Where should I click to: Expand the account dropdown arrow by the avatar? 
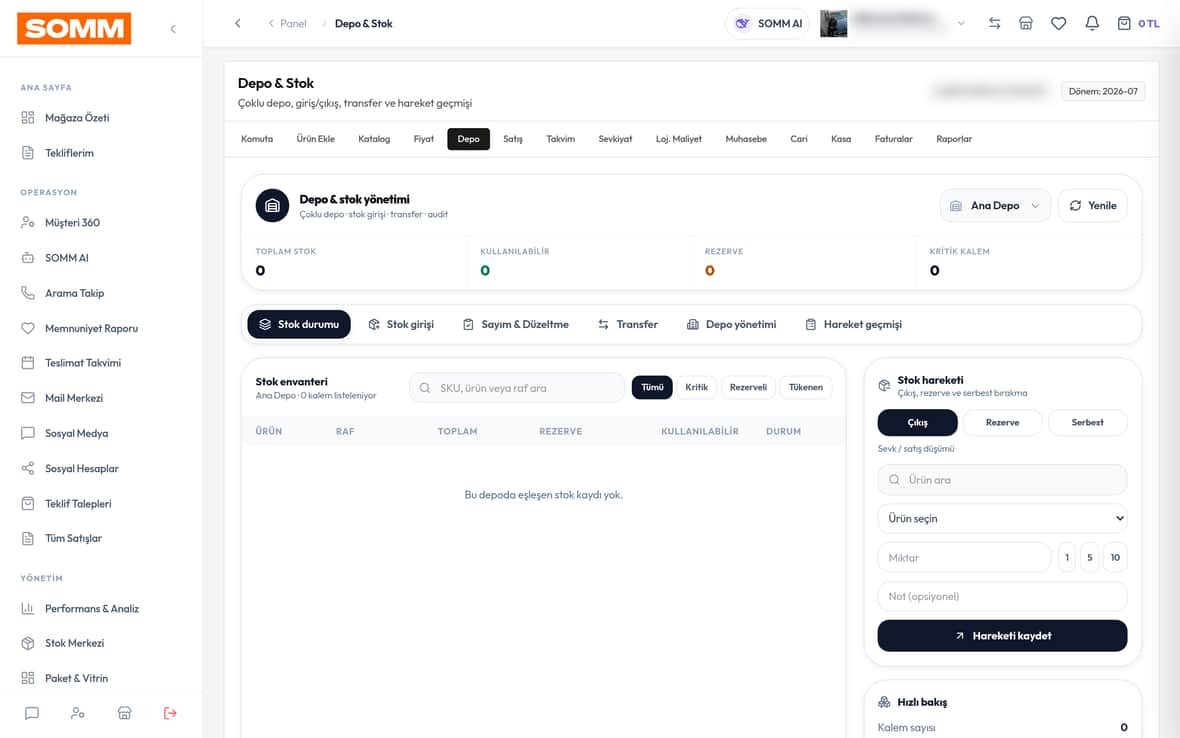tap(961, 23)
